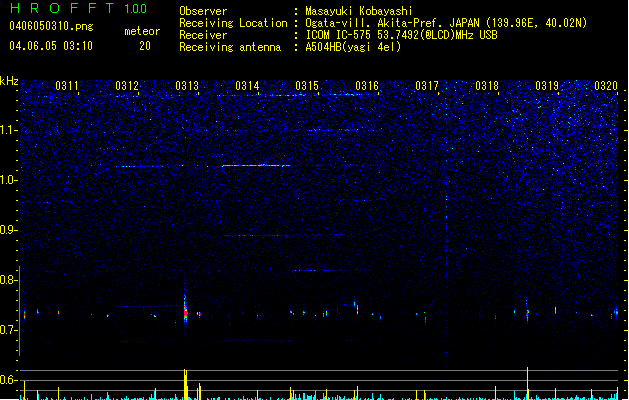Click the 0320 time marker
Viewport: 629px width, 400px height.
pos(606,85)
